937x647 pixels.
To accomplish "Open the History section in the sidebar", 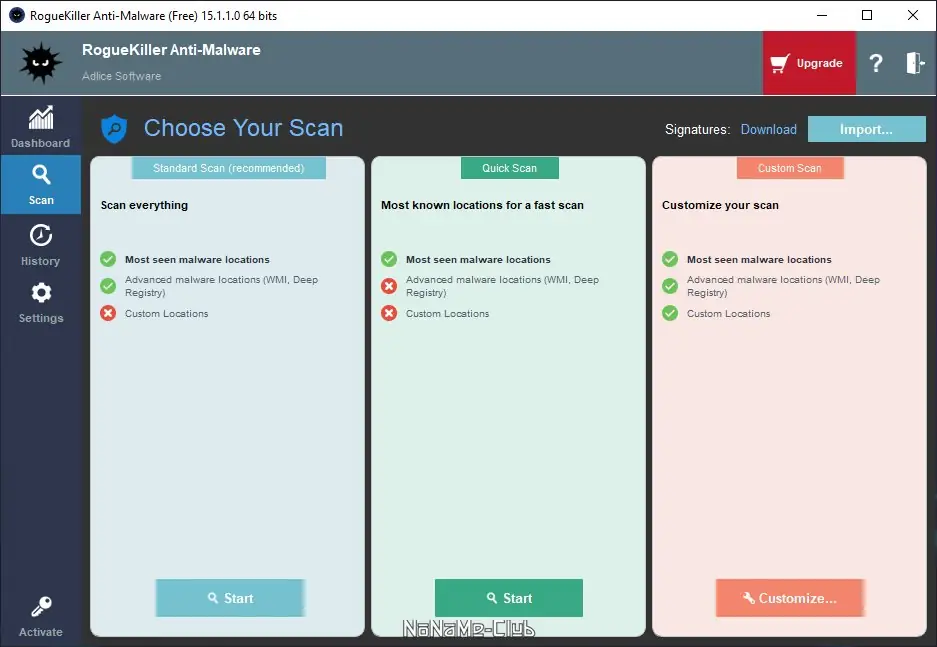I will [x=41, y=245].
